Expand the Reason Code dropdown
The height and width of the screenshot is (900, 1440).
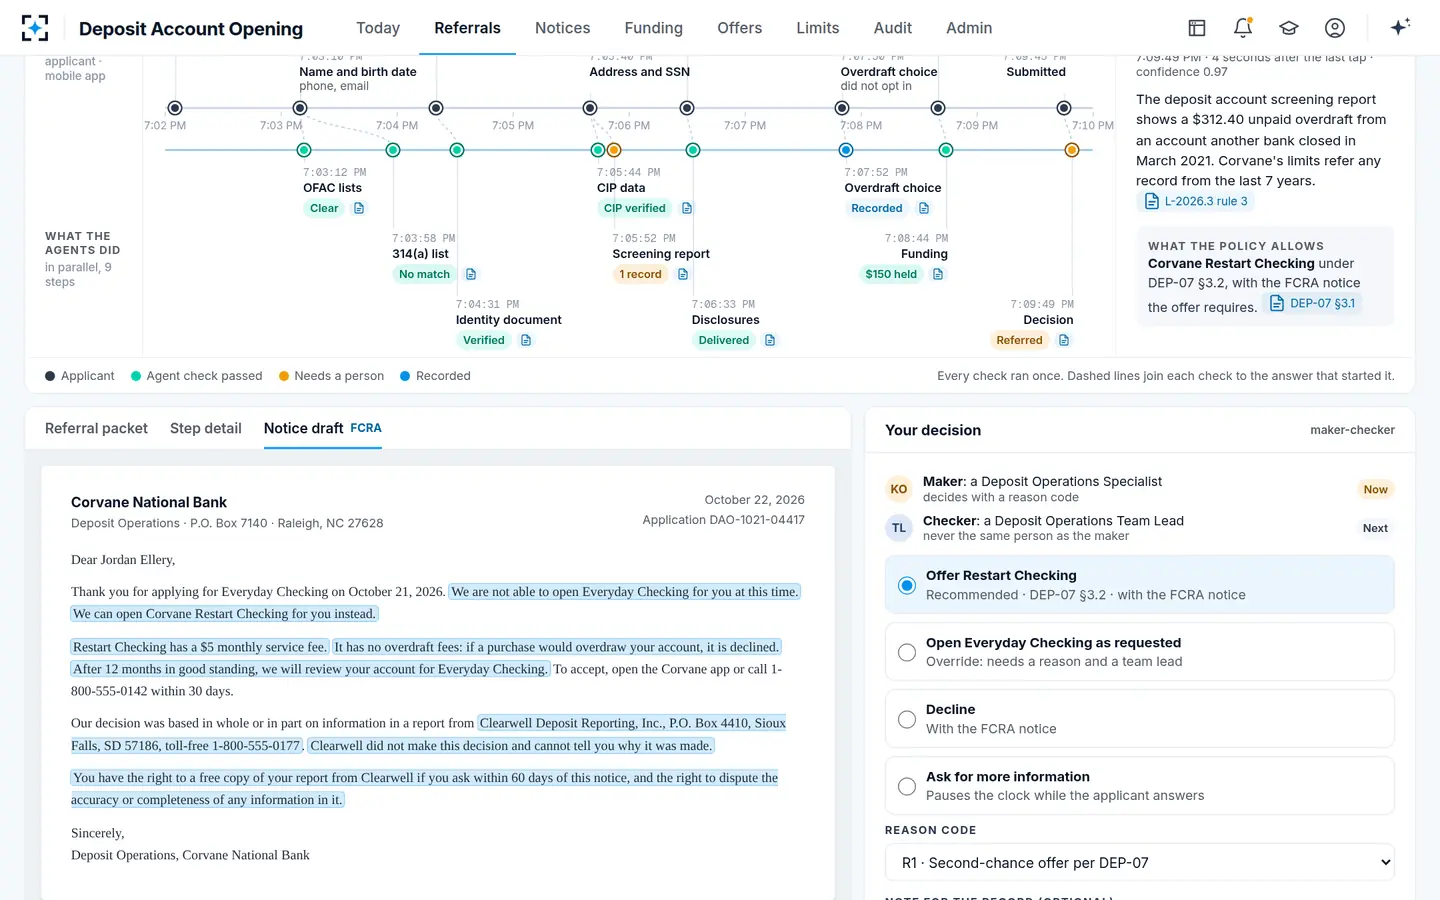coord(1140,863)
